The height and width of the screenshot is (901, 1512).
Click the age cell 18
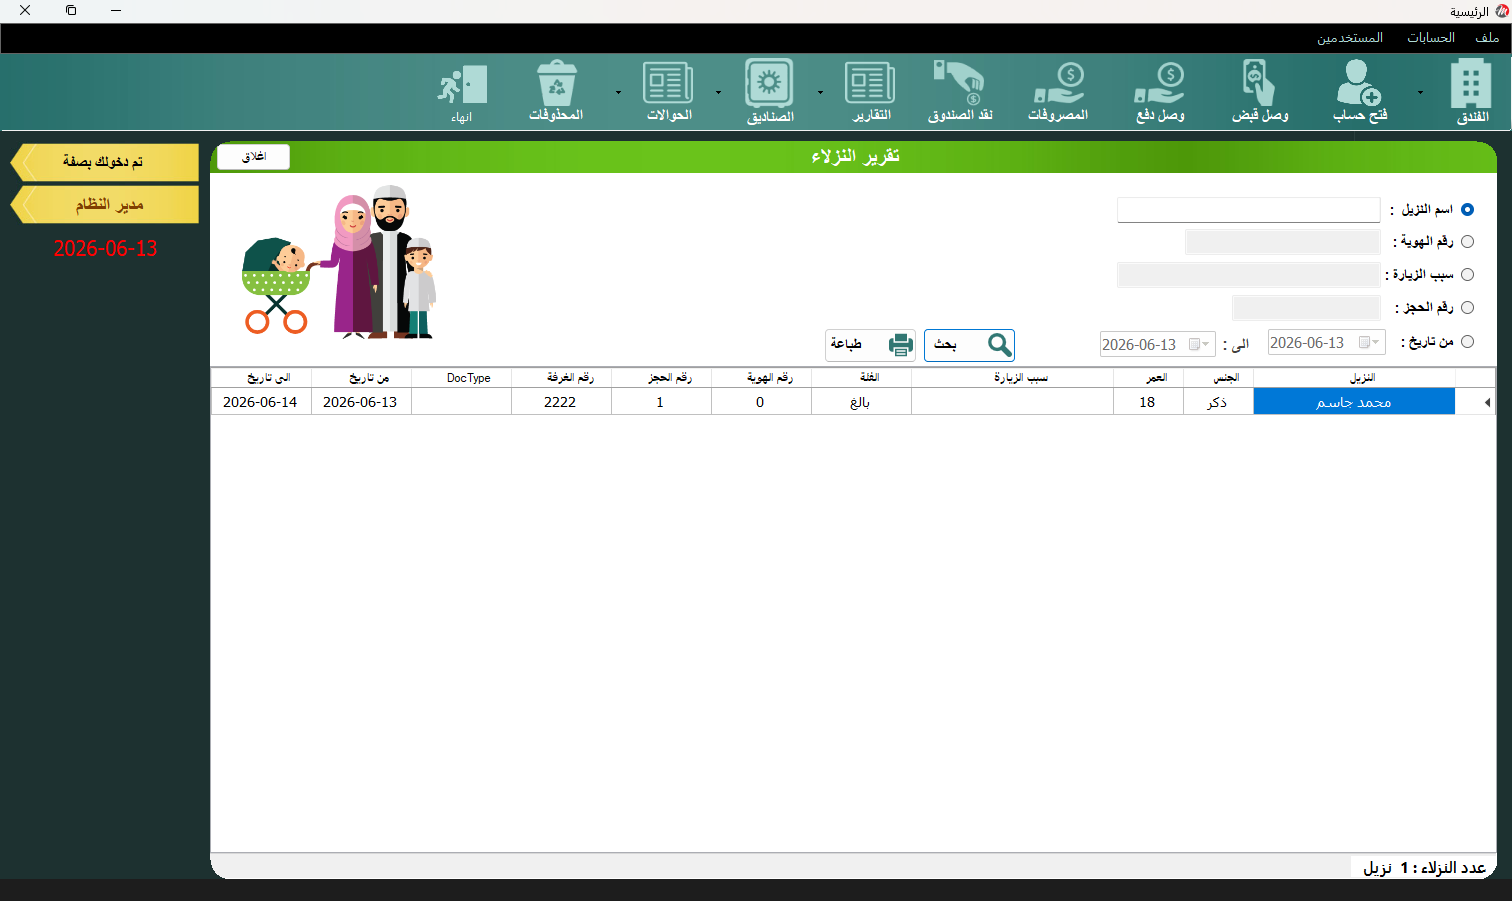pos(1148,402)
